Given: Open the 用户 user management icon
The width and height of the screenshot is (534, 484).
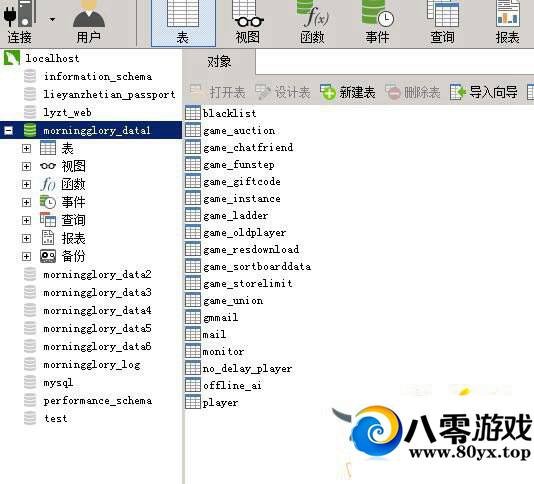Looking at the screenshot, I should pyautogui.click(x=89, y=22).
